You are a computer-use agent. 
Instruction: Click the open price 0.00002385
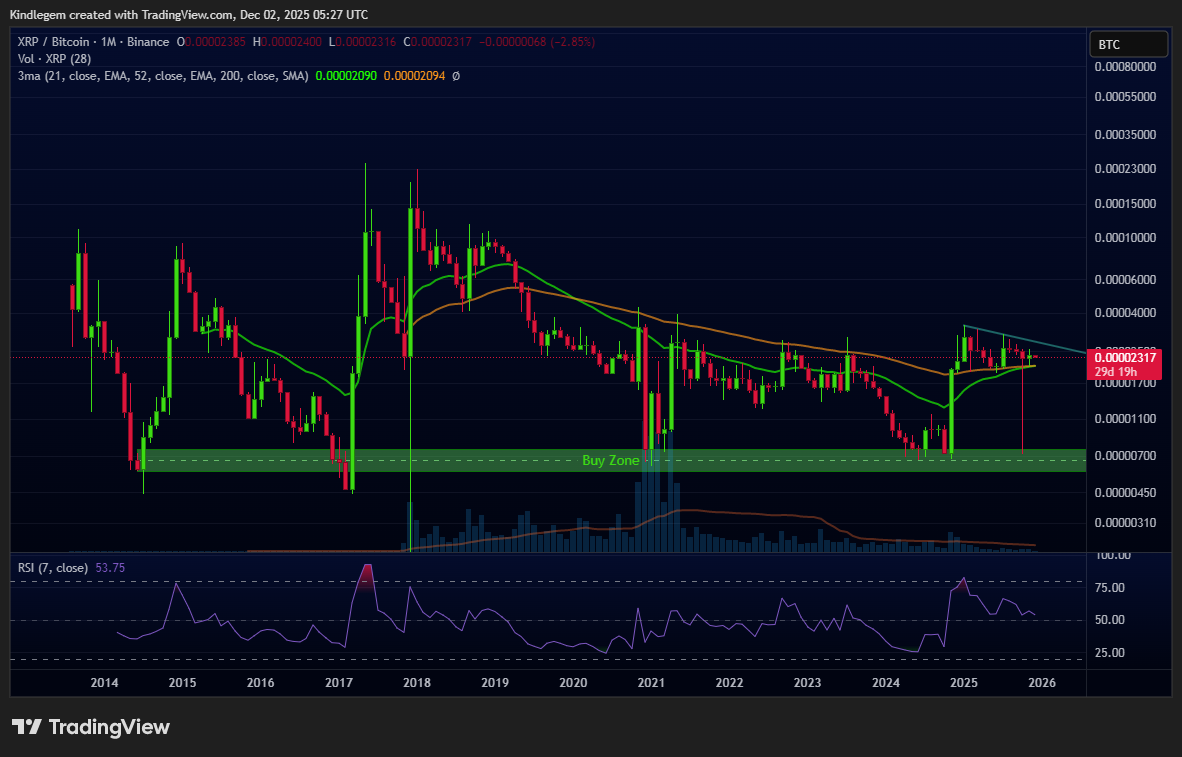pos(215,42)
